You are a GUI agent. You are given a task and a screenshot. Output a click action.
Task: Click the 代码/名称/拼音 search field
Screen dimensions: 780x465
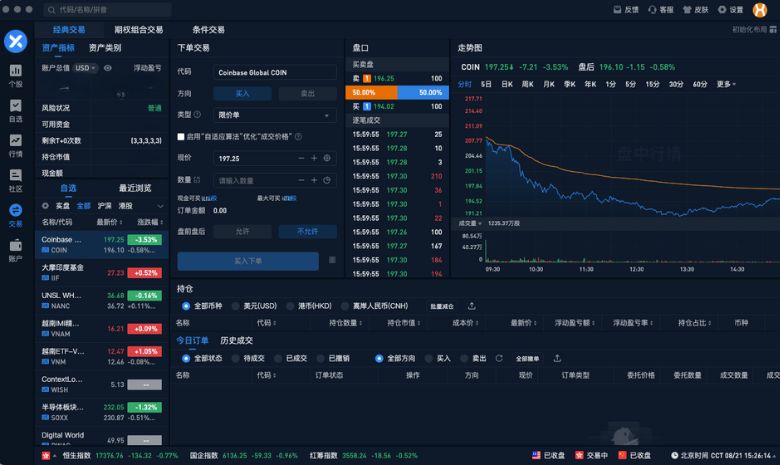coord(108,9)
